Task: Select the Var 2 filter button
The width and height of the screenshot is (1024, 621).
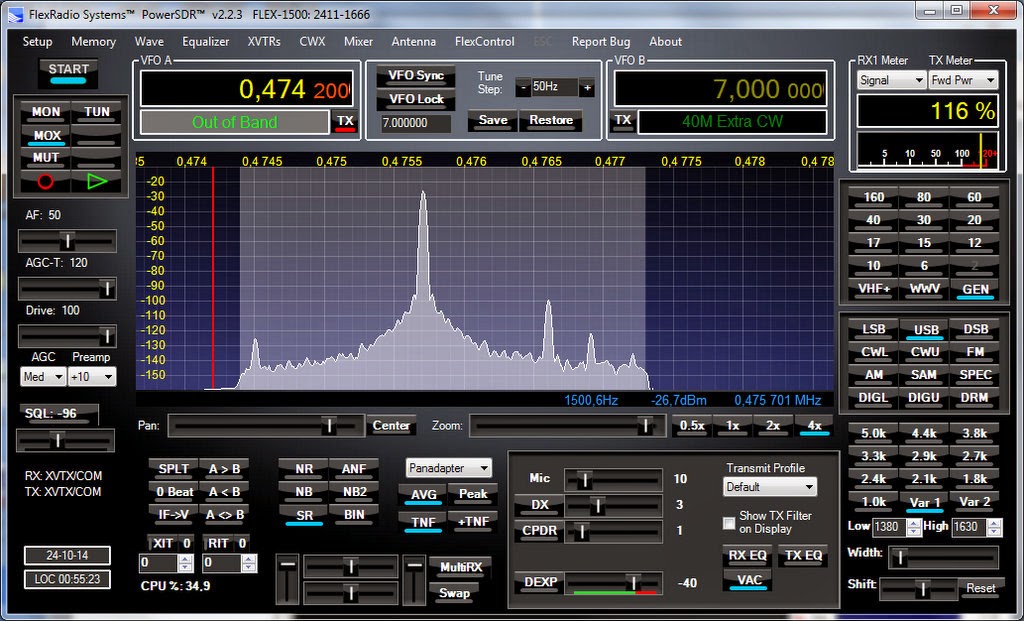Action: 974,502
